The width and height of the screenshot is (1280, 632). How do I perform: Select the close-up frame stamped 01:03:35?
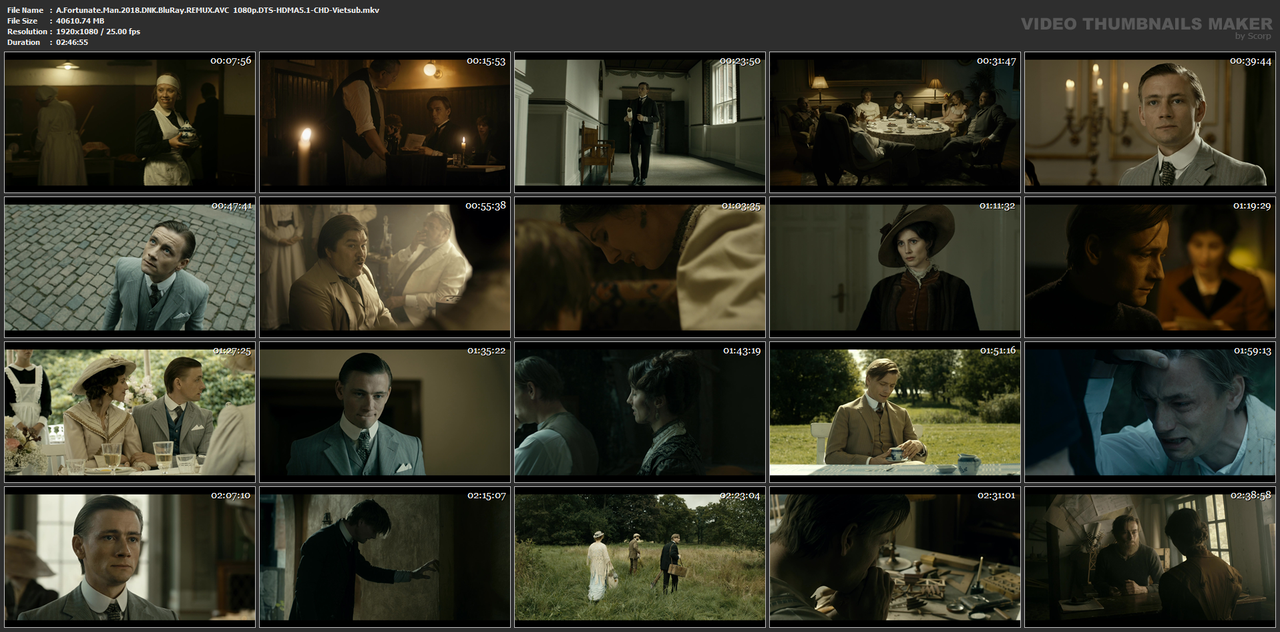[640, 267]
